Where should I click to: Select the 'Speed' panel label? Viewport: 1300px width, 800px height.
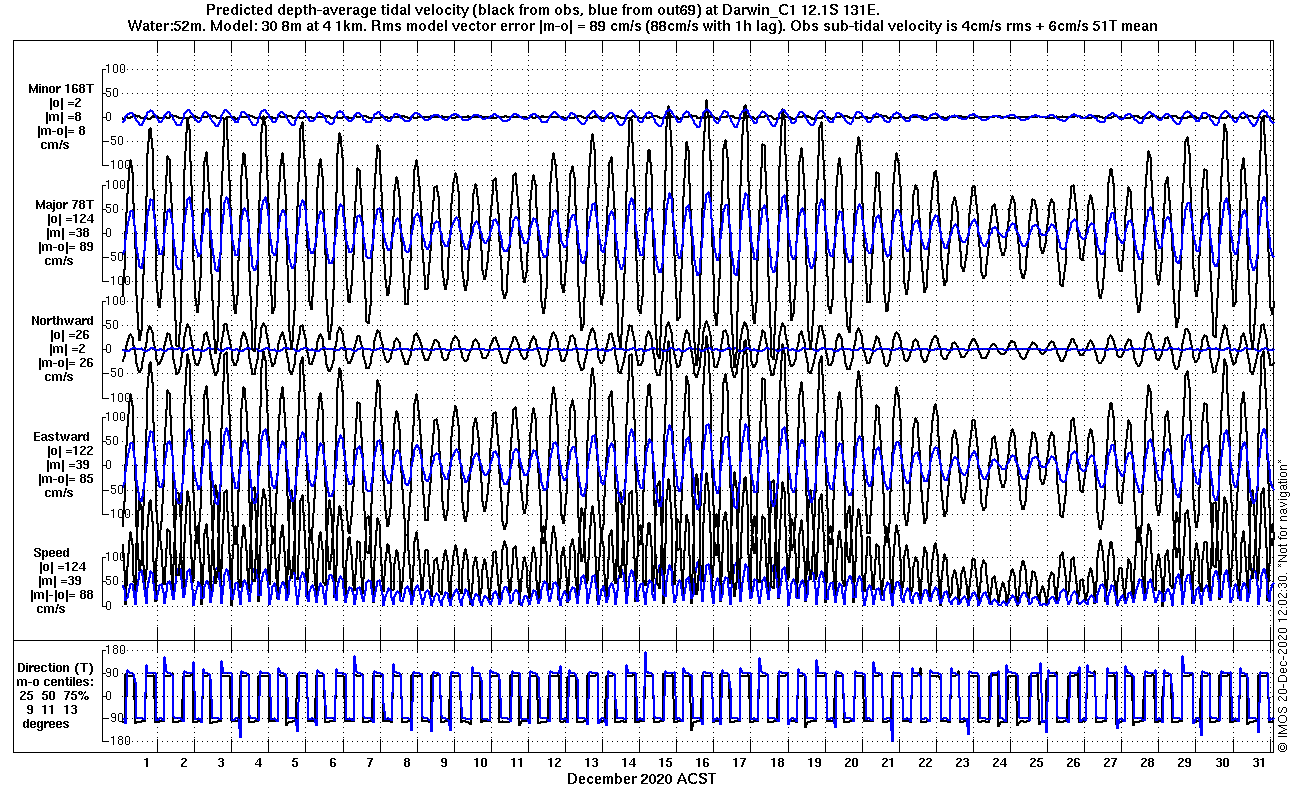point(51,553)
